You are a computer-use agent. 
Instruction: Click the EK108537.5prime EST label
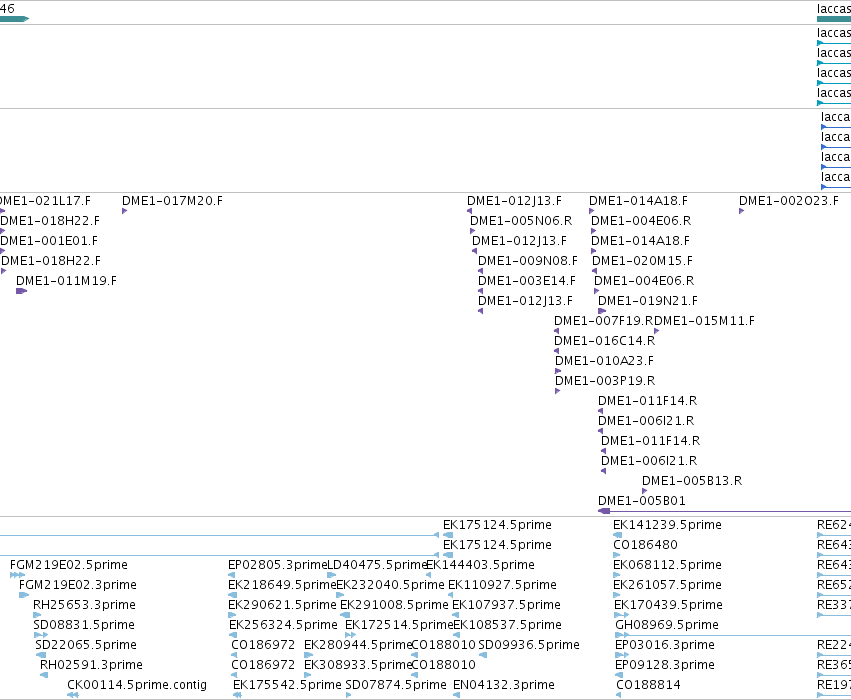(x=507, y=625)
